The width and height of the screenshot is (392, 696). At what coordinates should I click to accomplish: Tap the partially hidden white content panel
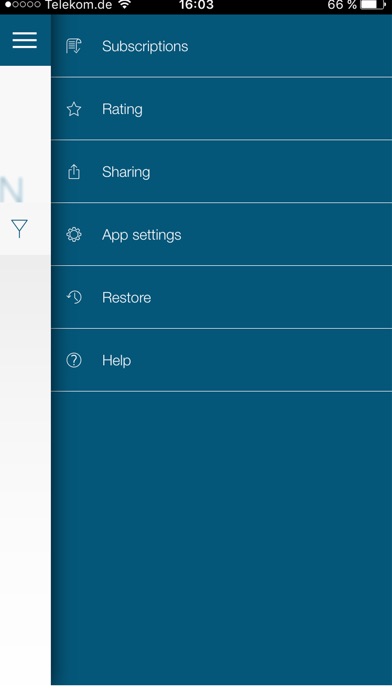(x=25, y=444)
